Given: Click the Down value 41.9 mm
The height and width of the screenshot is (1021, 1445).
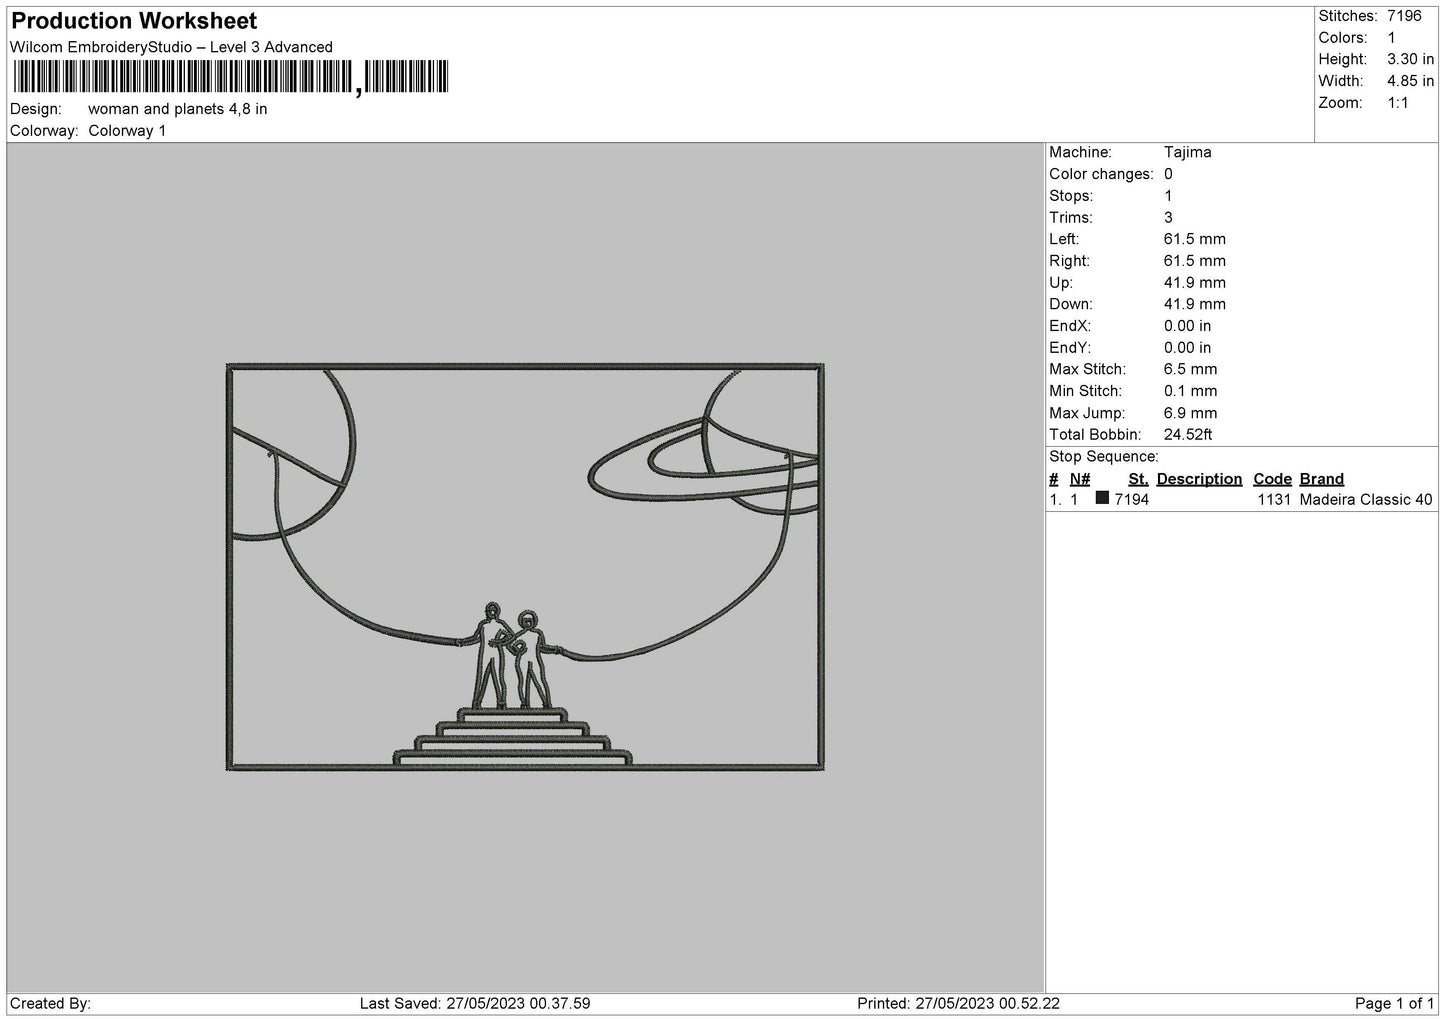Looking at the screenshot, I should pyautogui.click(x=1194, y=304).
